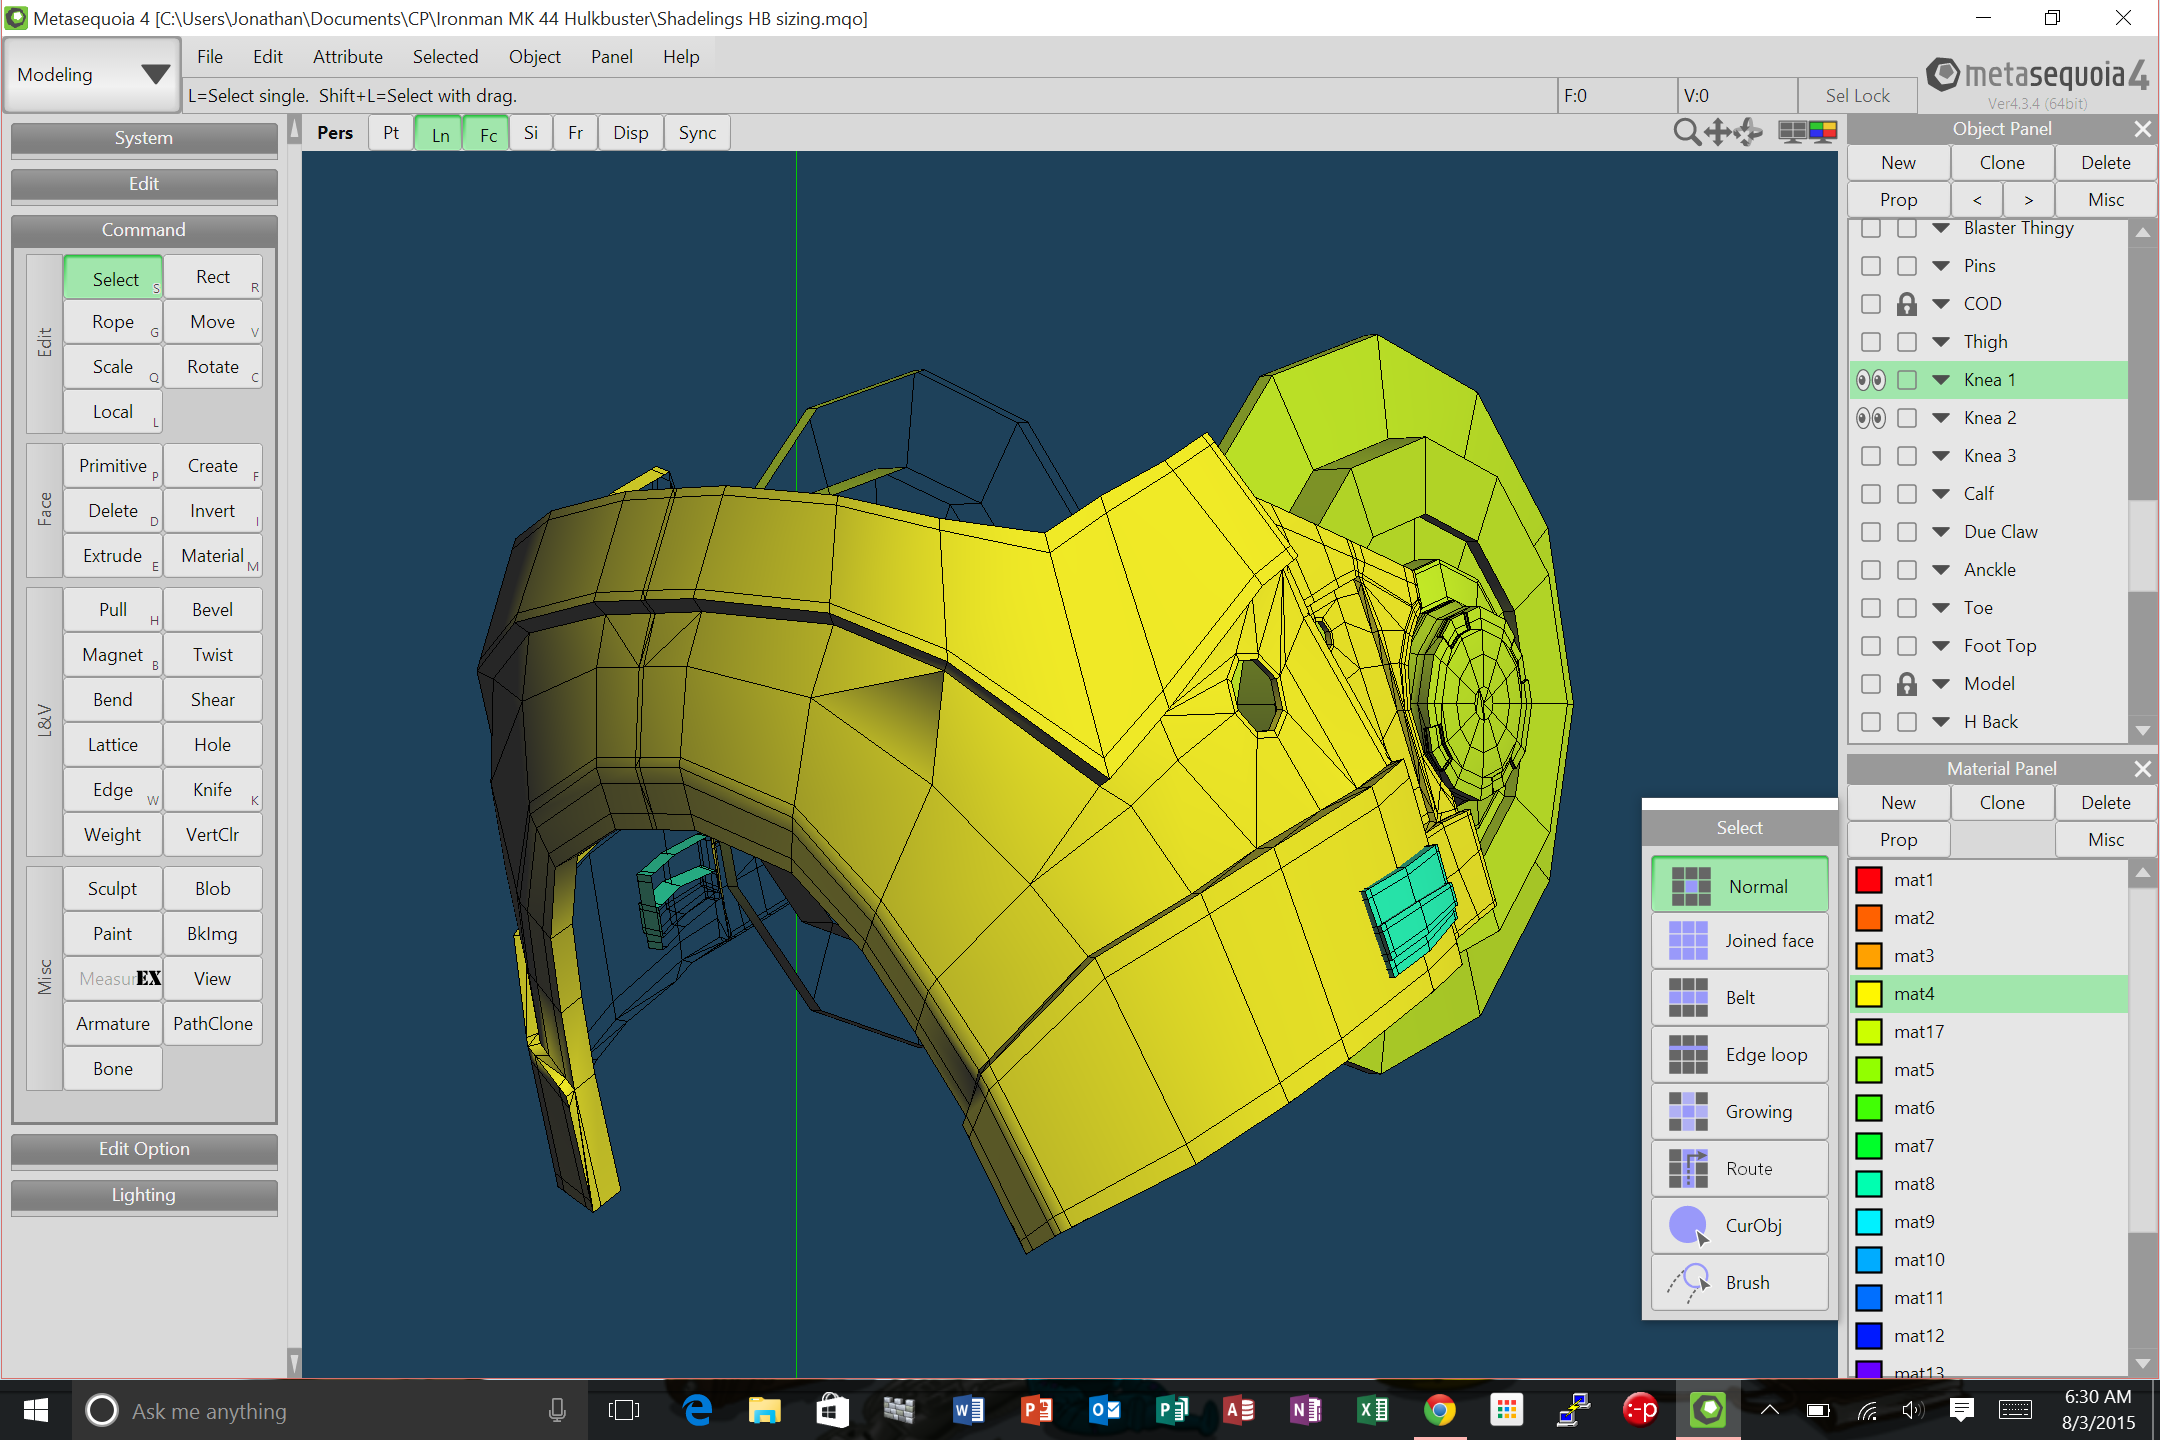
Task: Collapse the Foot Top object triangle
Action: [x=1941, y=646]
